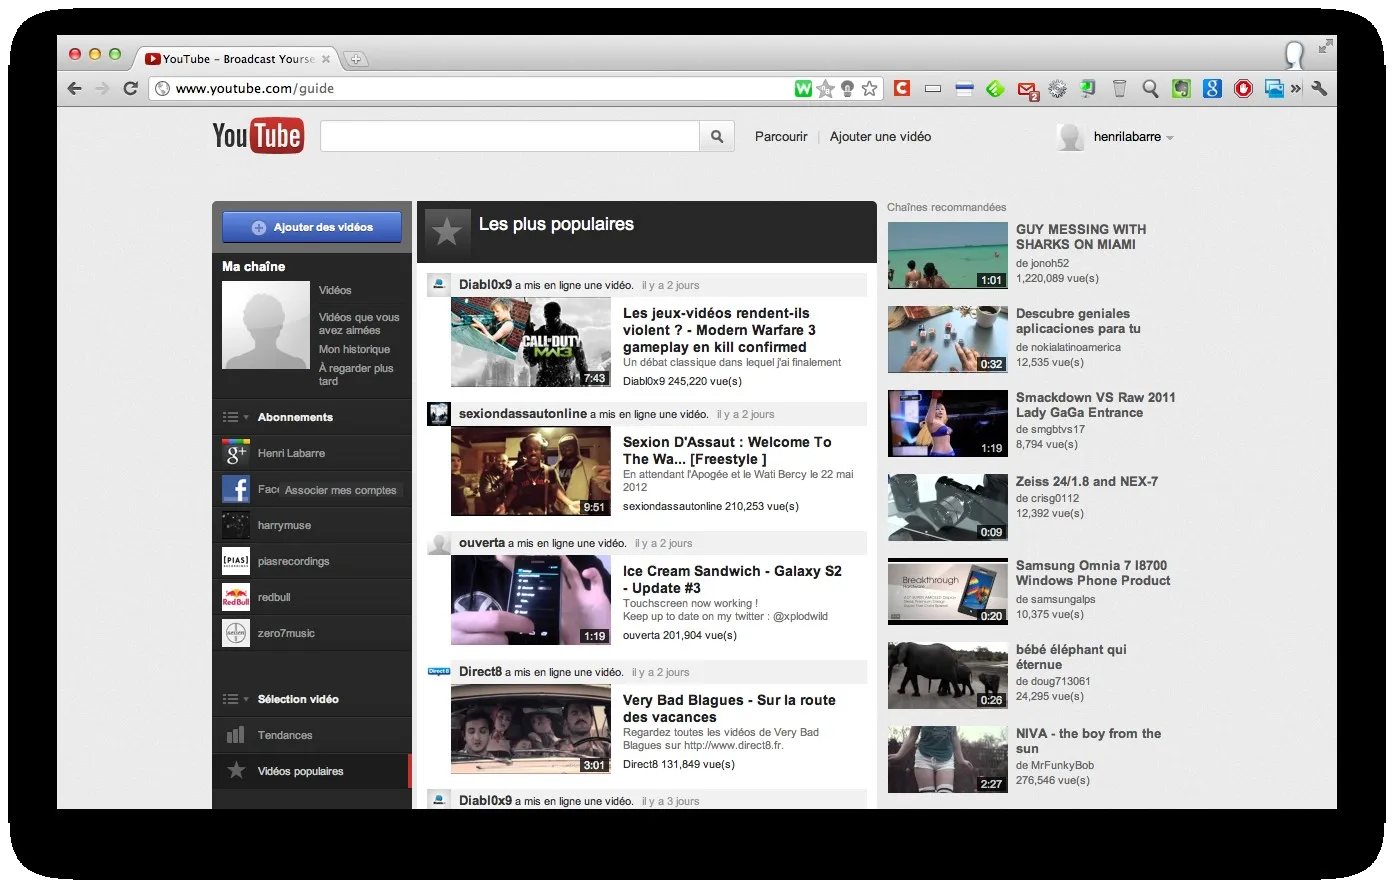Open the Chrome wrench menu
This screenshot has width=1394, height=888.
(x=1319, y=88)
